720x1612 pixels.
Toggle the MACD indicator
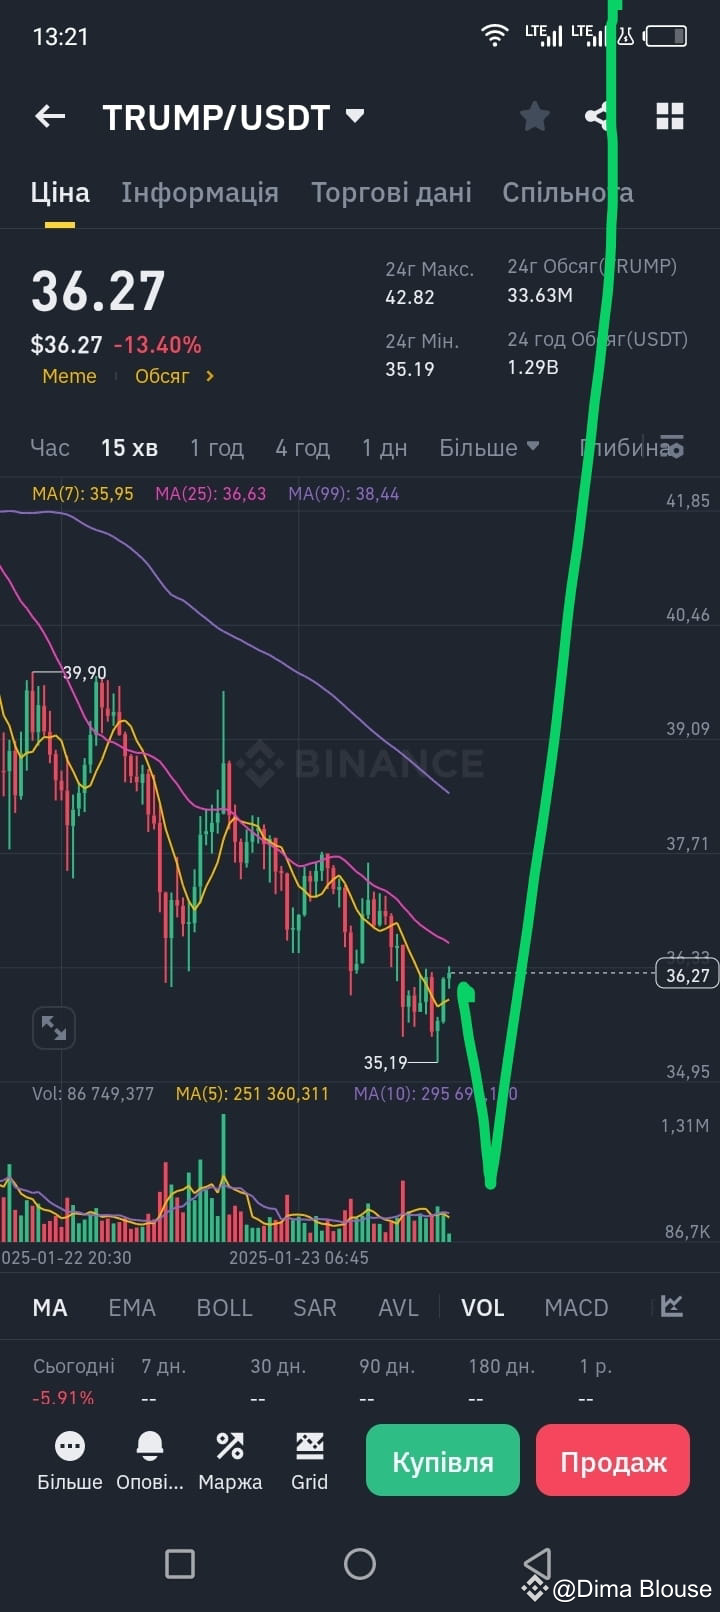coord(576,1307)
